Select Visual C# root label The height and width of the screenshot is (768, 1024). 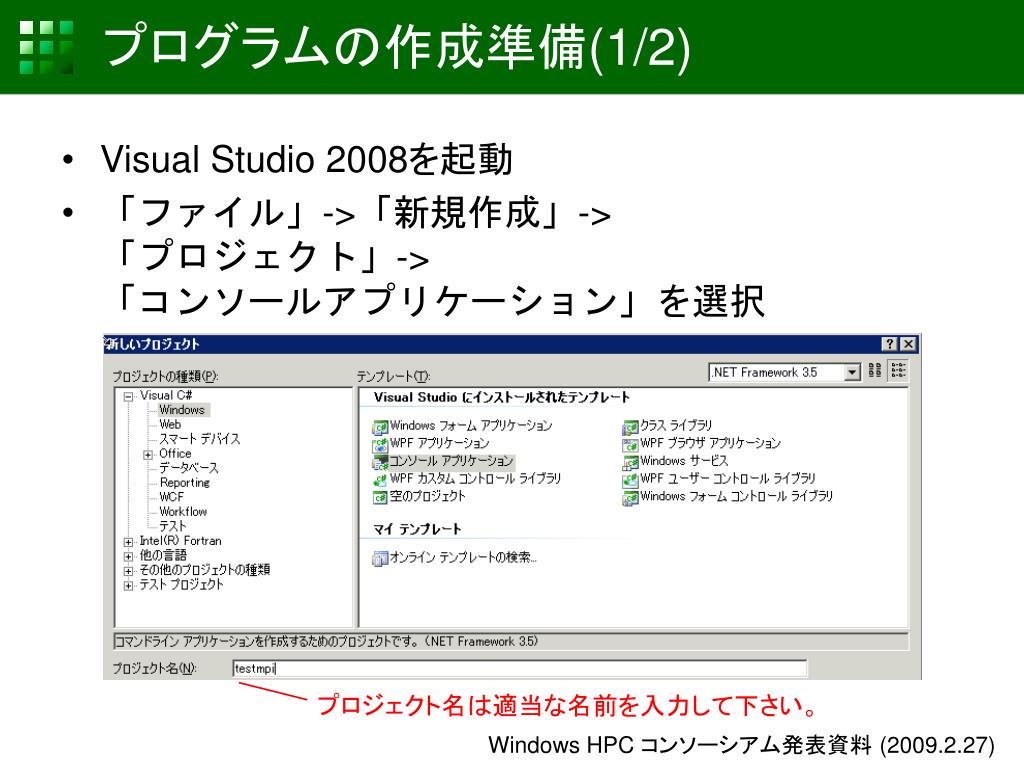click(166, 396)
